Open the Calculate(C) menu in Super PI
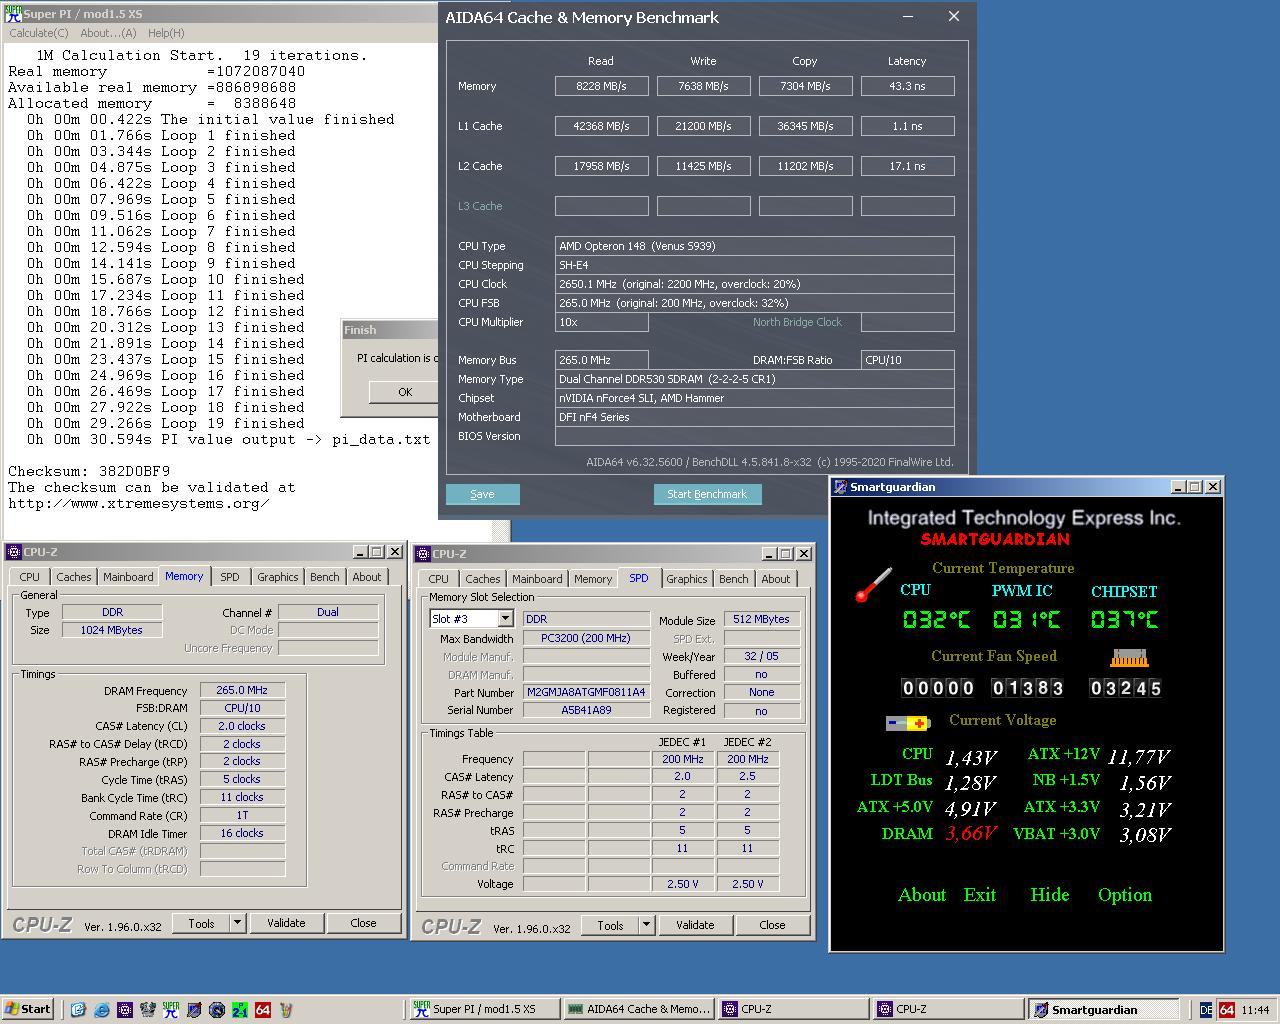The image size is (1280, 1024). [x=38, y=33]
